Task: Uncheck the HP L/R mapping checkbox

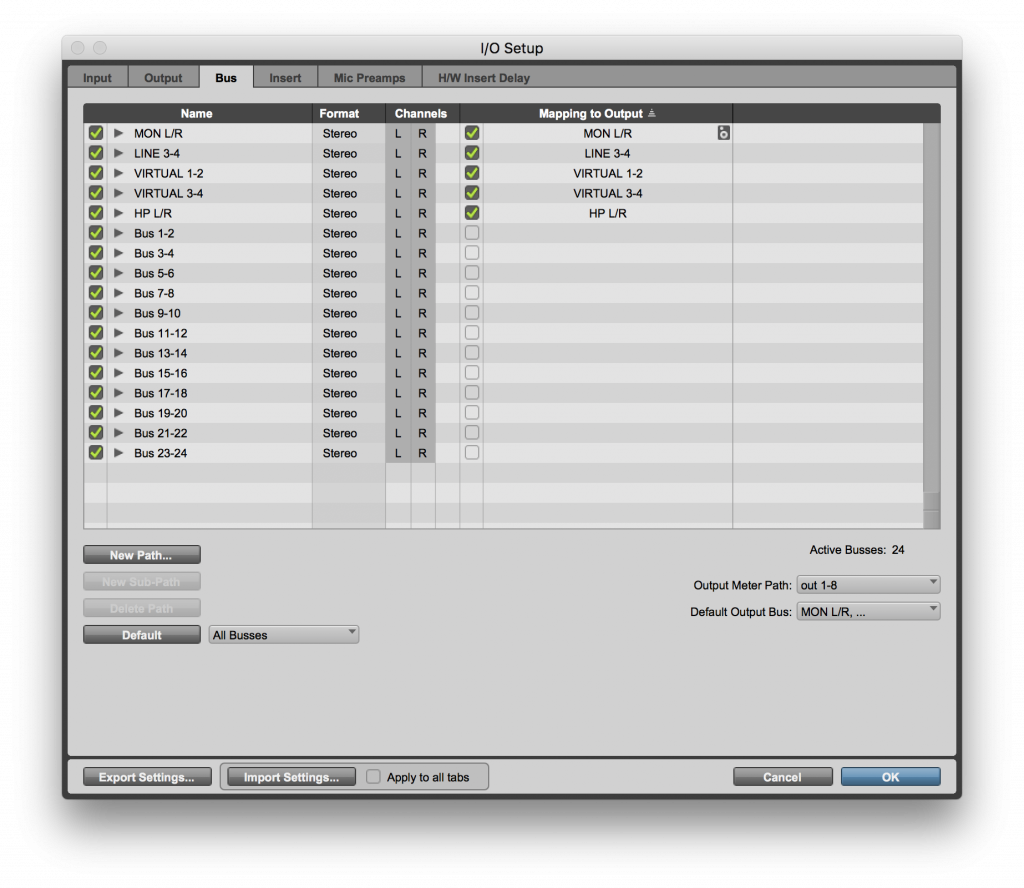Action: point(471,213)
